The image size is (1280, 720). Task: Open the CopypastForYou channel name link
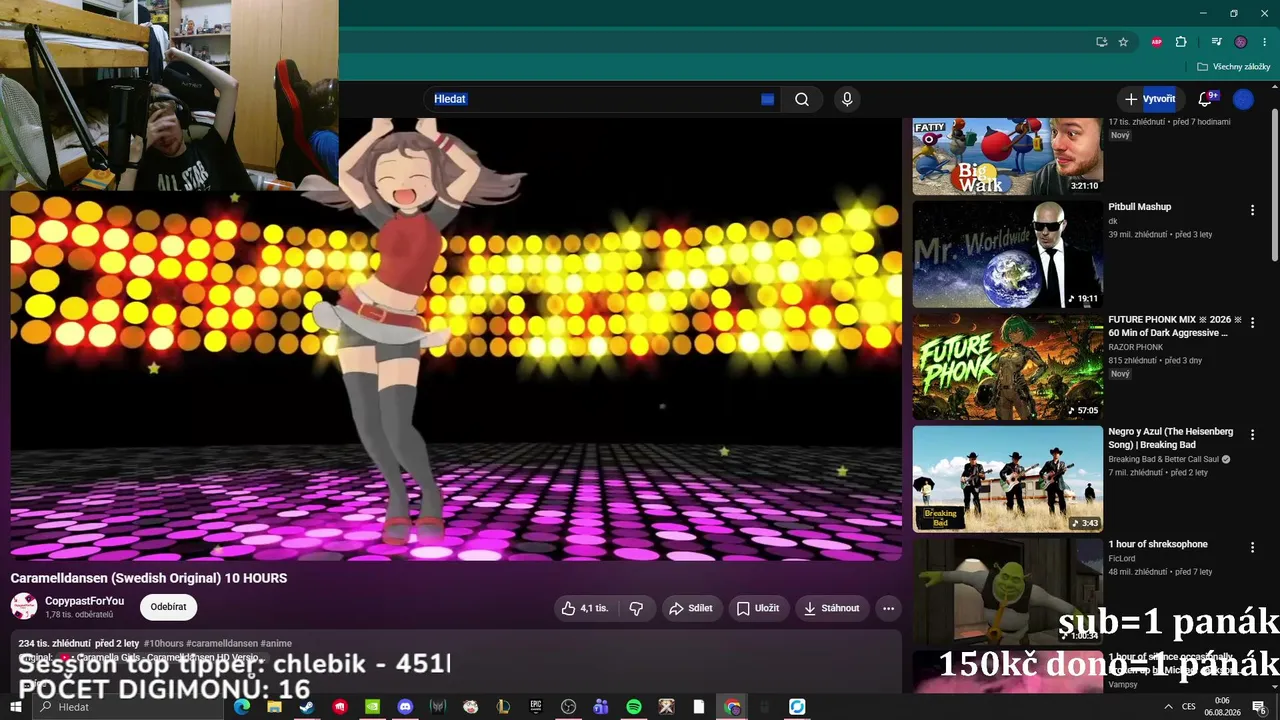pyautogui.click(x=85, y=601)
